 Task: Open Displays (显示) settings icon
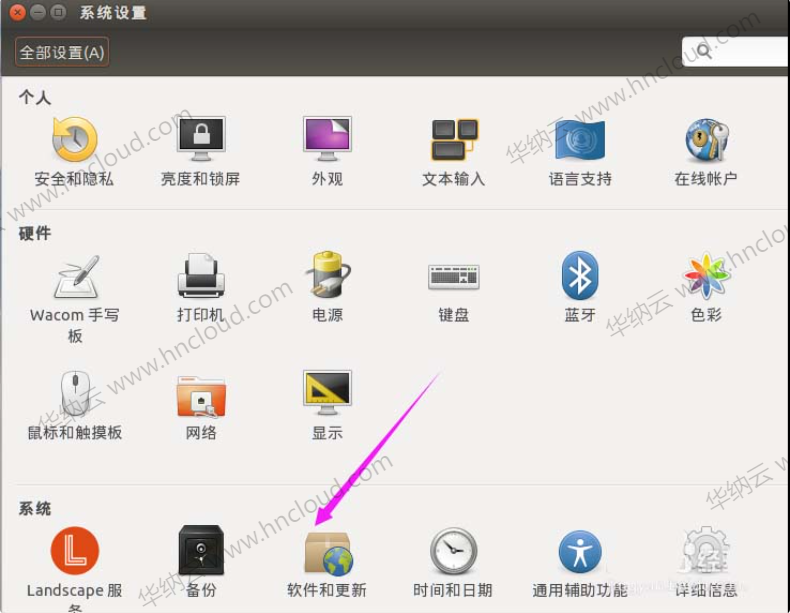pyautogui.click(x=327, y=392)
